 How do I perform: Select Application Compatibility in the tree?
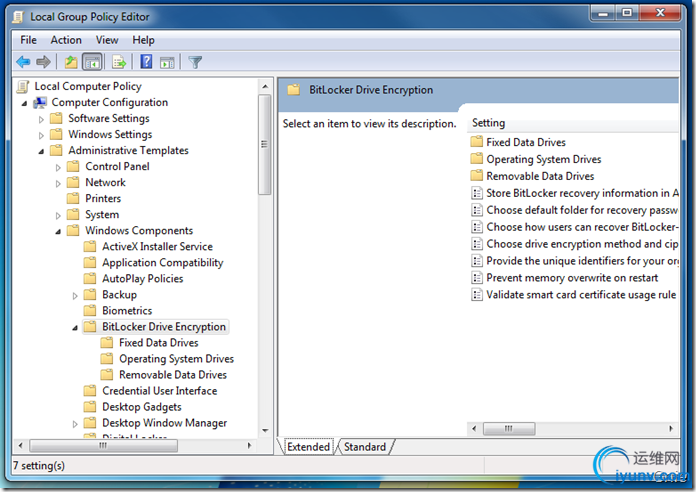[x=162, y=262]
